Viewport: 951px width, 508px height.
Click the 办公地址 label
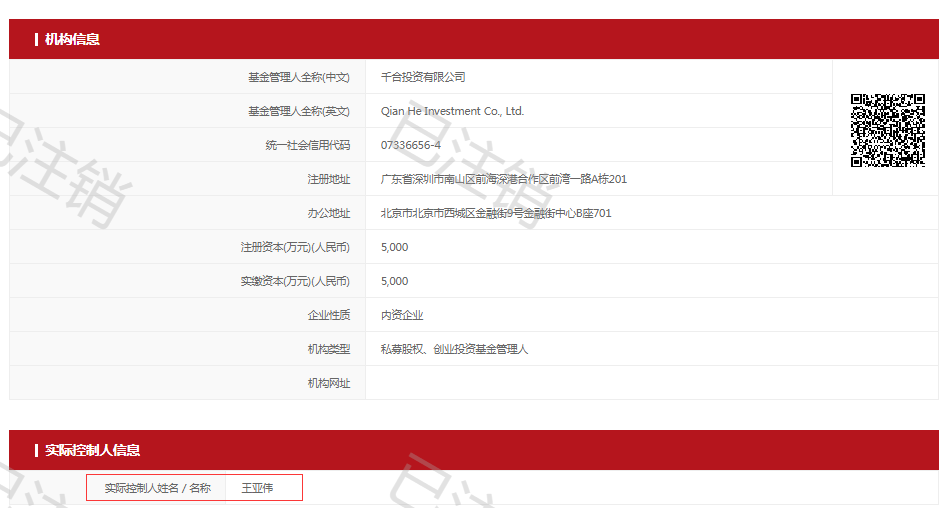pos(329,213)
